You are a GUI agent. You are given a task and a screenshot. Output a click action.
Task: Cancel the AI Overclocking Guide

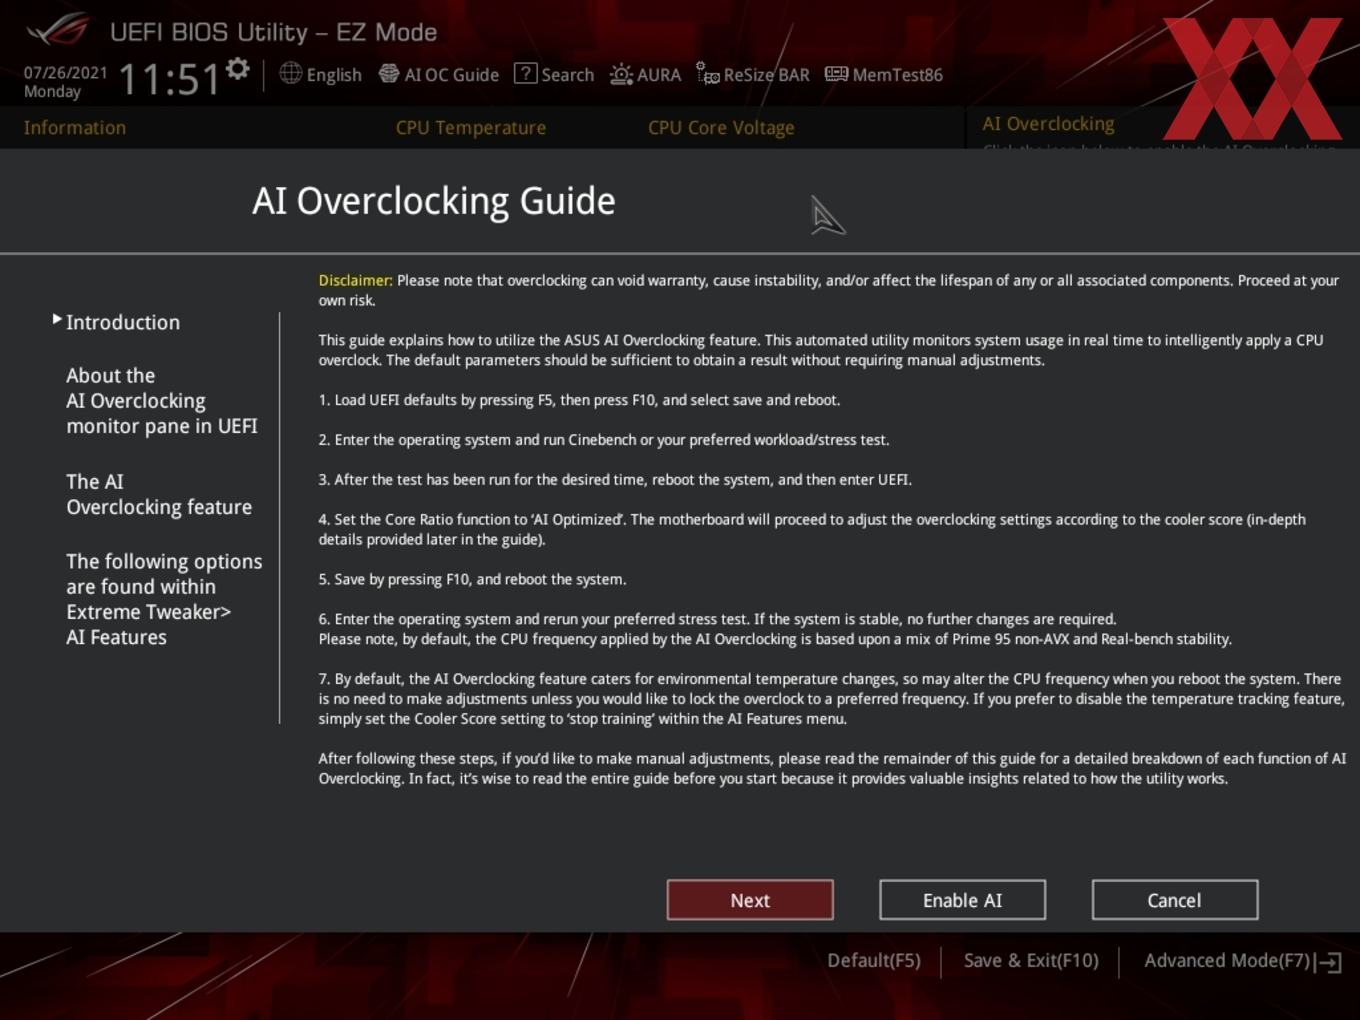point(1174,900)
